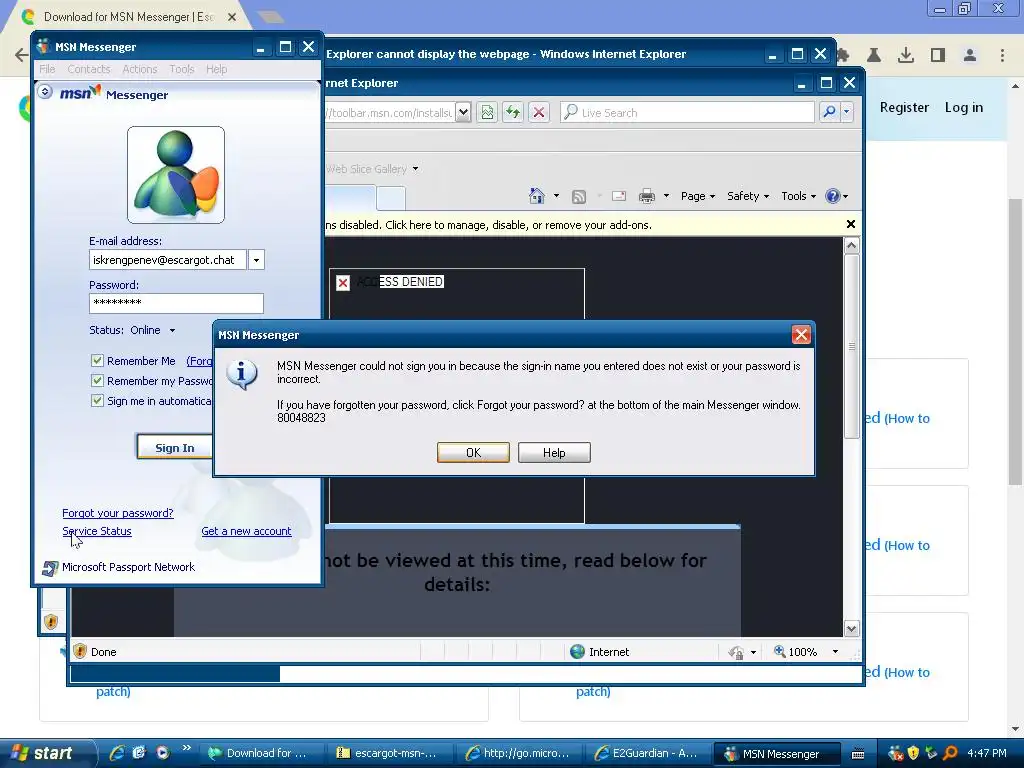Expand the e-mail address dropdown arrow
Image resolution: width=1024 pixels, height=768 pixels.
coord(256,260)
